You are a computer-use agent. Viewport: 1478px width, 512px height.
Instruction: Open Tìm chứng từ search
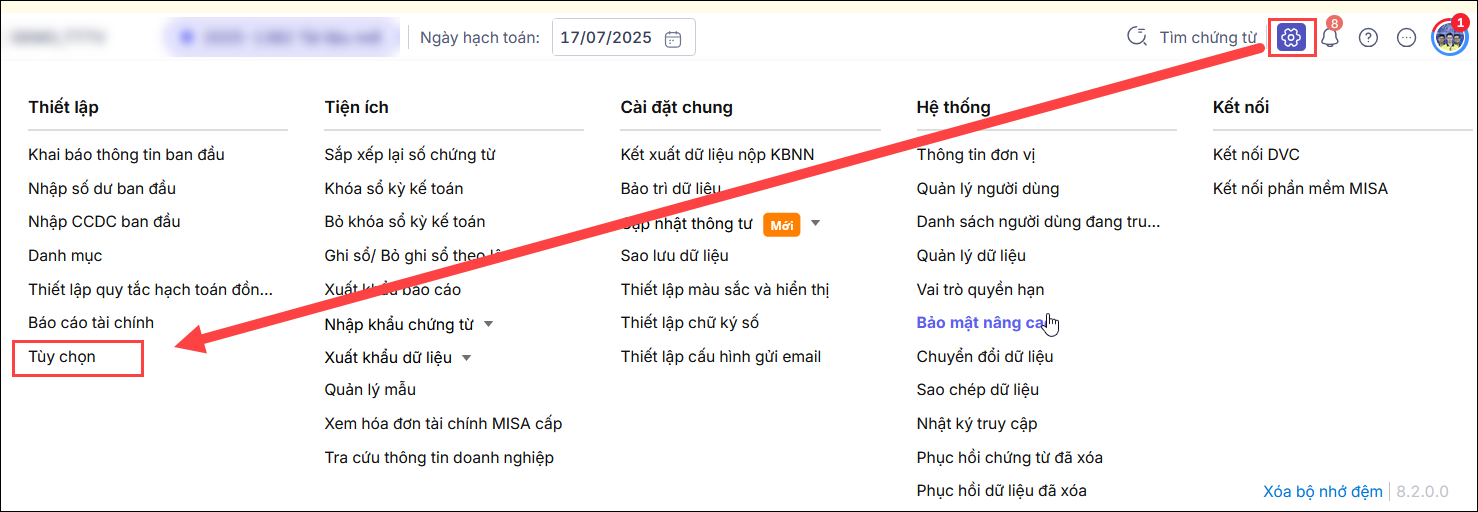pyautogui.click(x=1208, y=38)
